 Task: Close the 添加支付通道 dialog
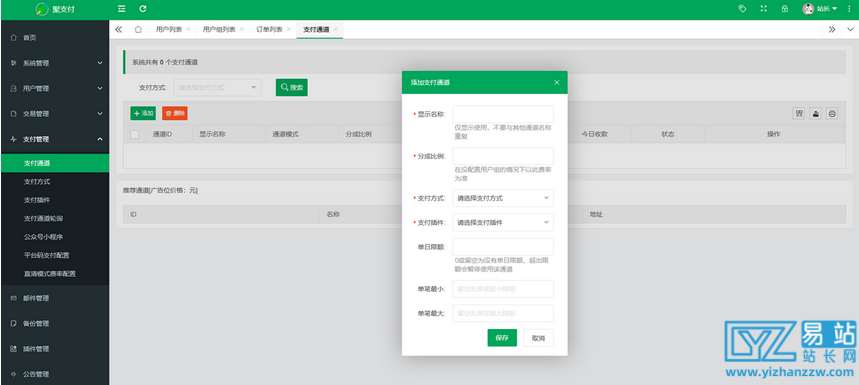click(557, 83)
